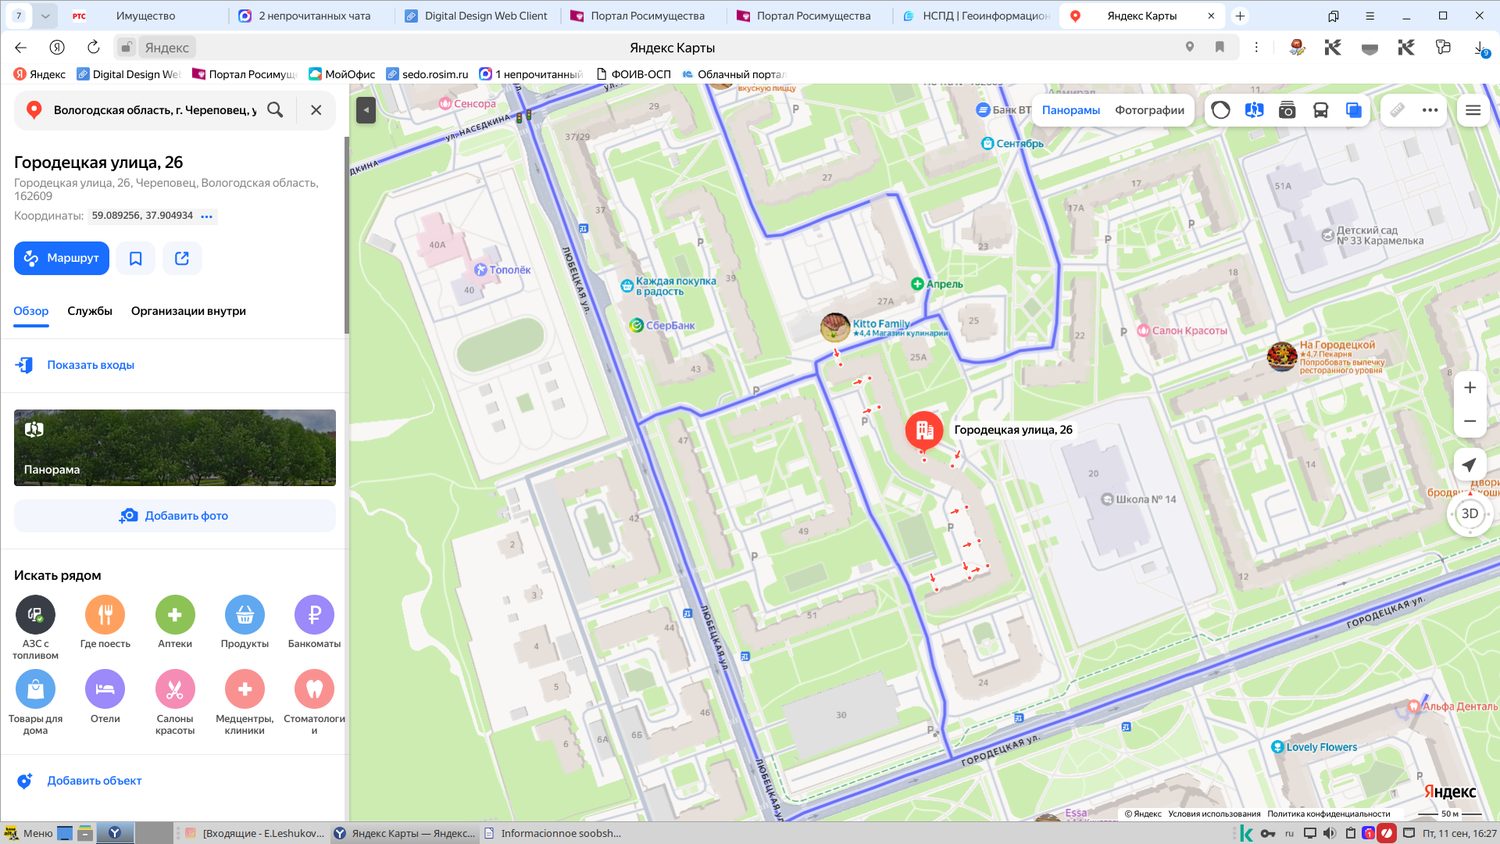This screenshot has height=844, width=1500.
Task: Open the Организации внутри tab
Action: pyautogui.click(x=188, y=311)
